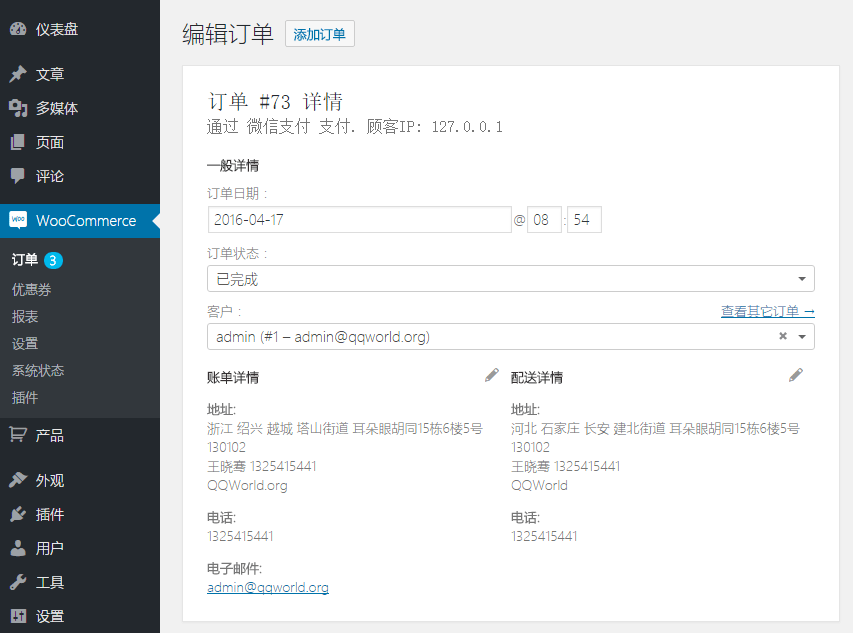Click the dashboard gauge icon
This screenshot has height=633, width=853.
coord(18,29)
